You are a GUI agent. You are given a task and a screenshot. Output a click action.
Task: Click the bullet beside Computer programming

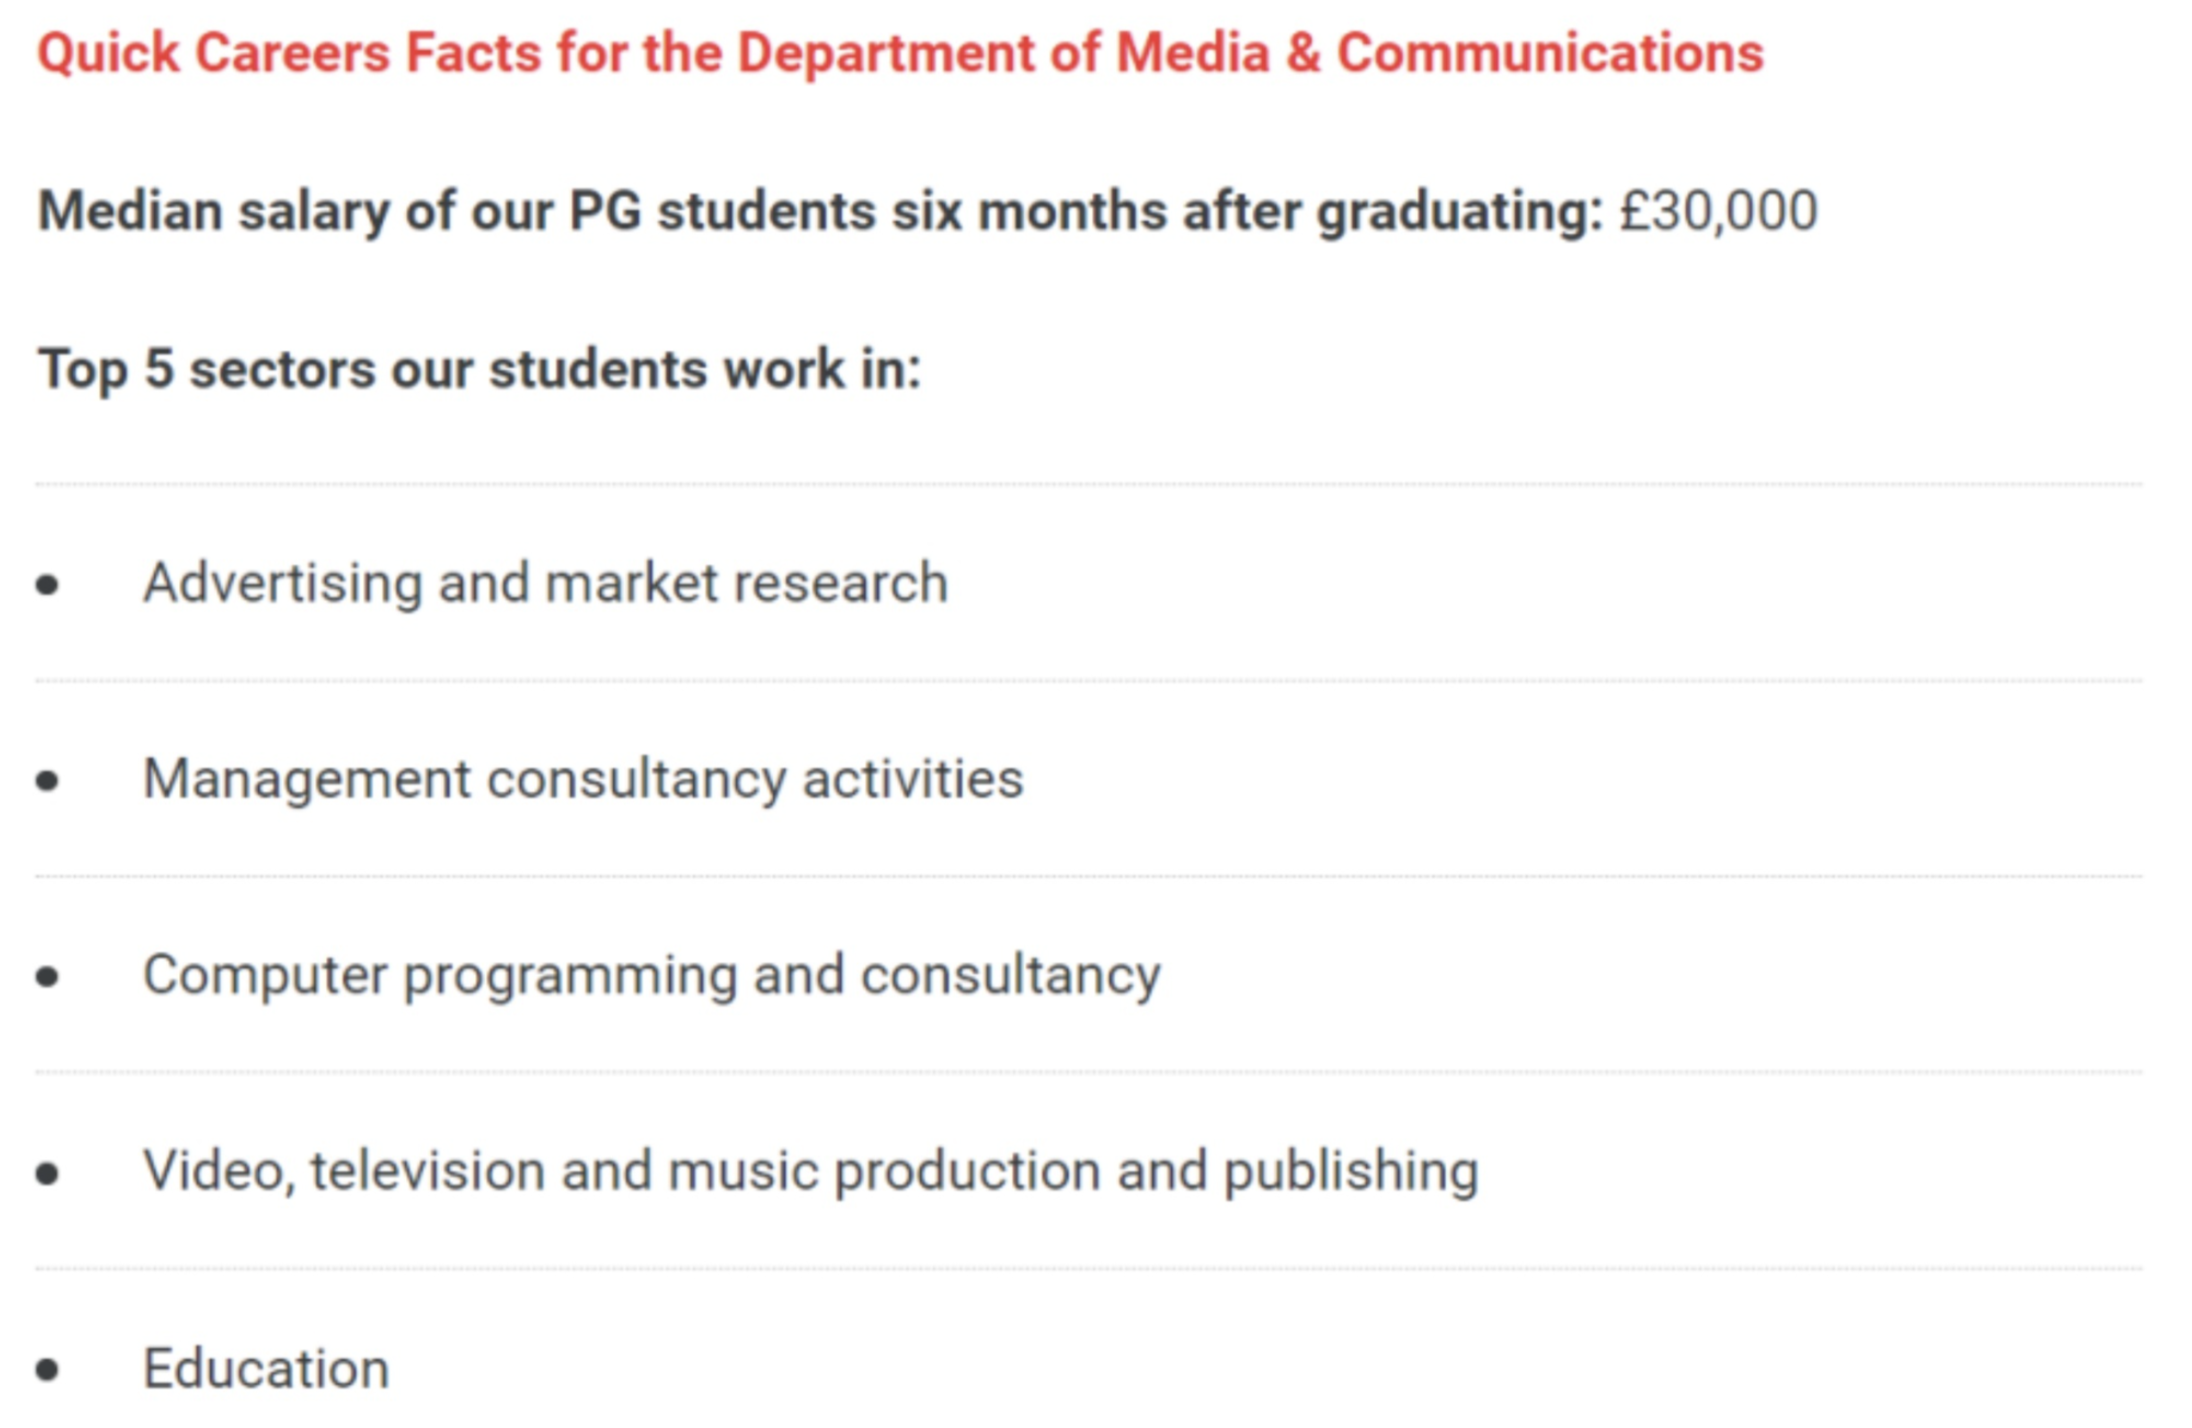point(47,977)
